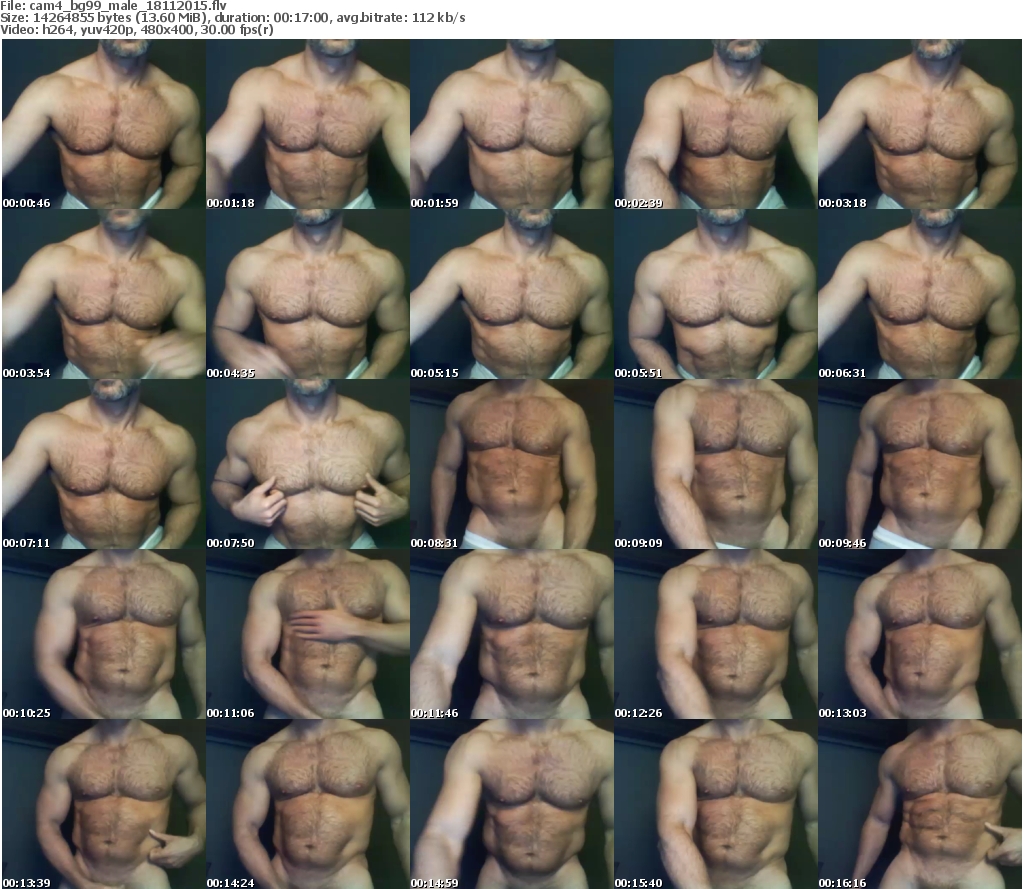Select the last frame at 00:16:16
The height and width of the screenshot is (889, 1024).
tap(920, 804)
